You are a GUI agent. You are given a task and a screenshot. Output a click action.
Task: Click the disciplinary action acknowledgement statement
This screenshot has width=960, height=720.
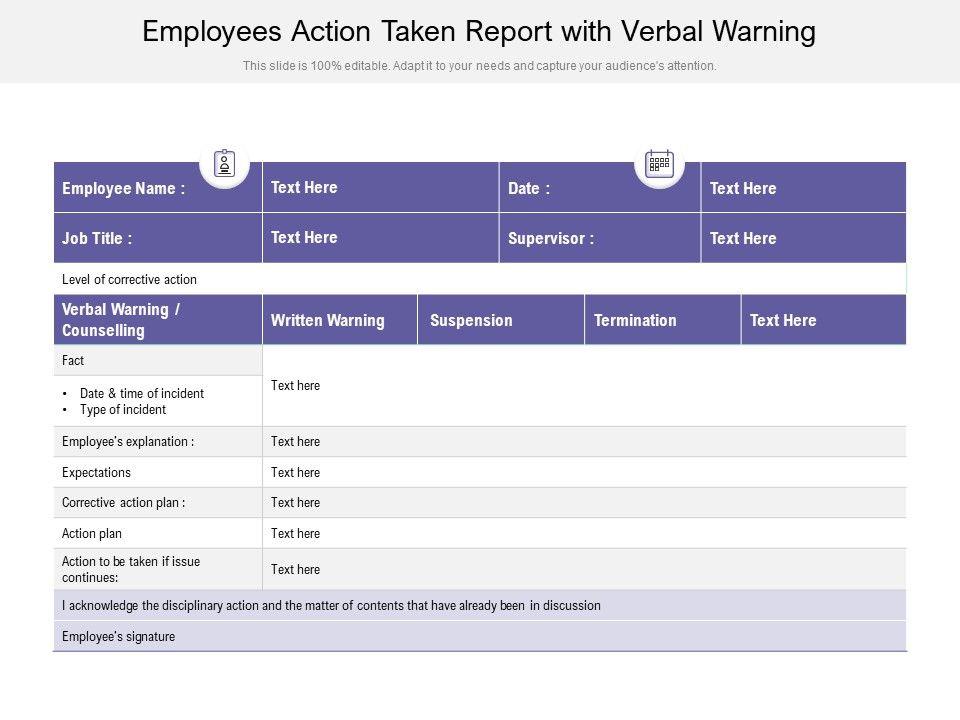(x=331, y=606)
